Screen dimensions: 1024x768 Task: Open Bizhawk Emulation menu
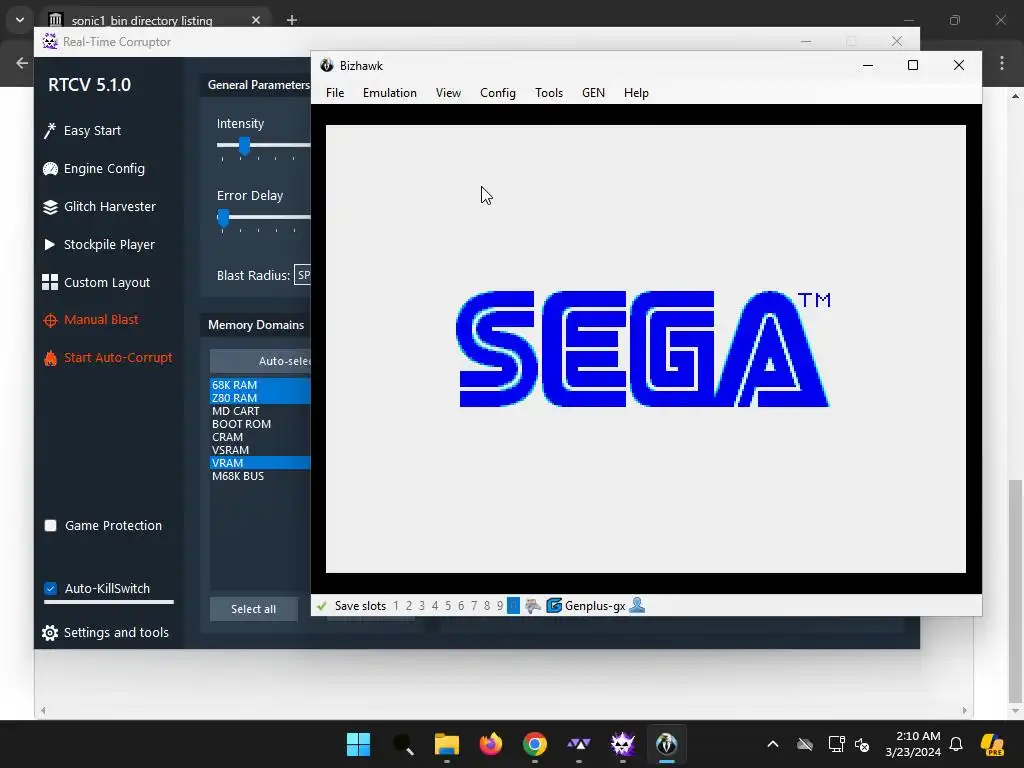(x=390, y=93)
